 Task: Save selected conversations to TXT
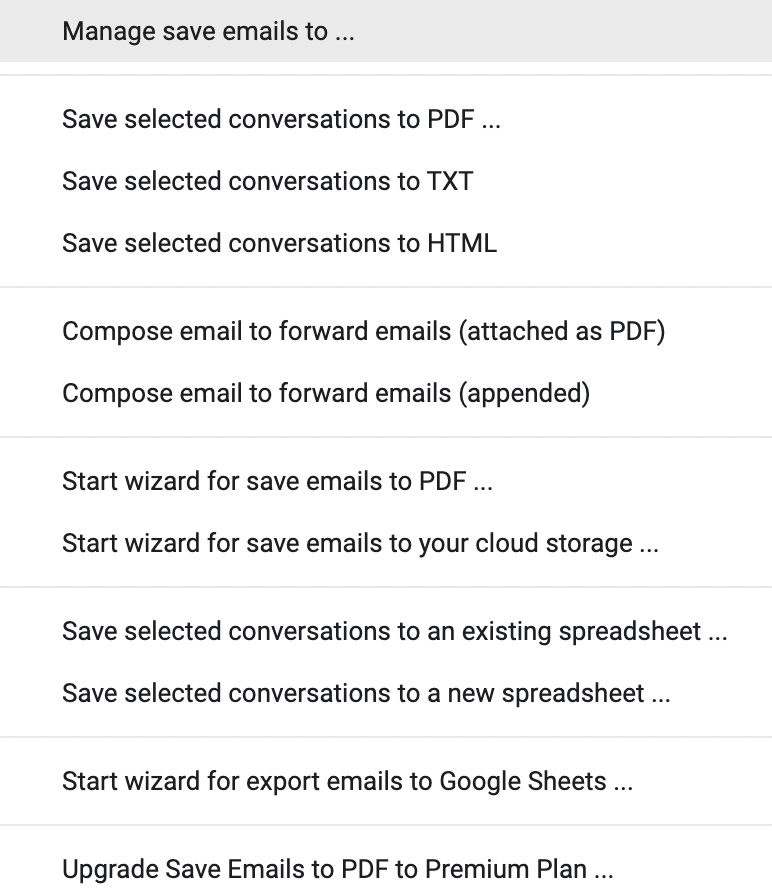(x=267, y=181)
